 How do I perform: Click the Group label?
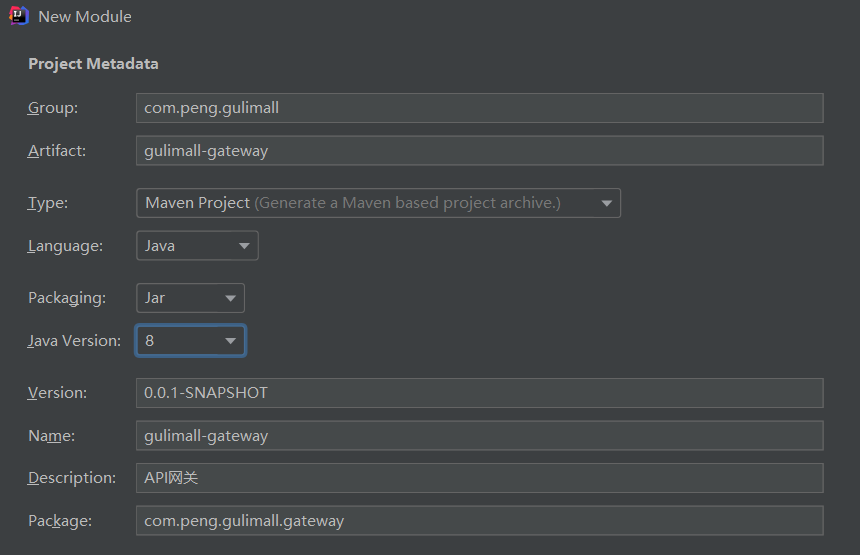click(53, 108)
